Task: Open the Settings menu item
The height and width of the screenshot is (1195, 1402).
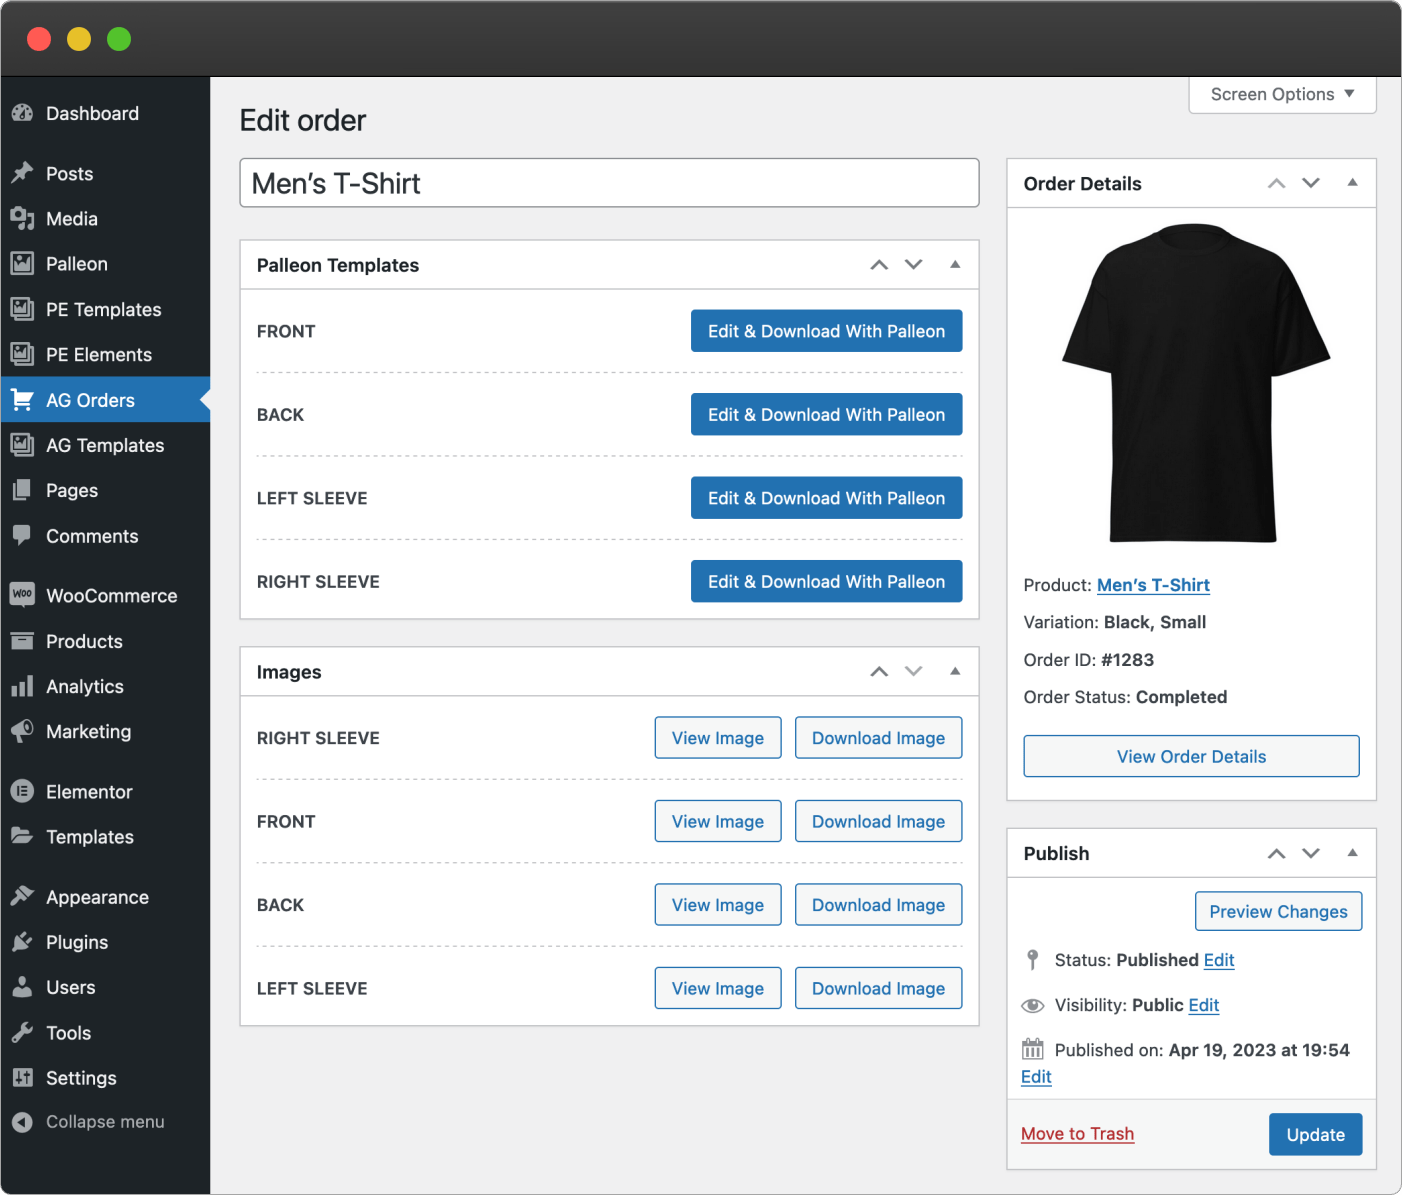Action: click(x=105, y=1077)
